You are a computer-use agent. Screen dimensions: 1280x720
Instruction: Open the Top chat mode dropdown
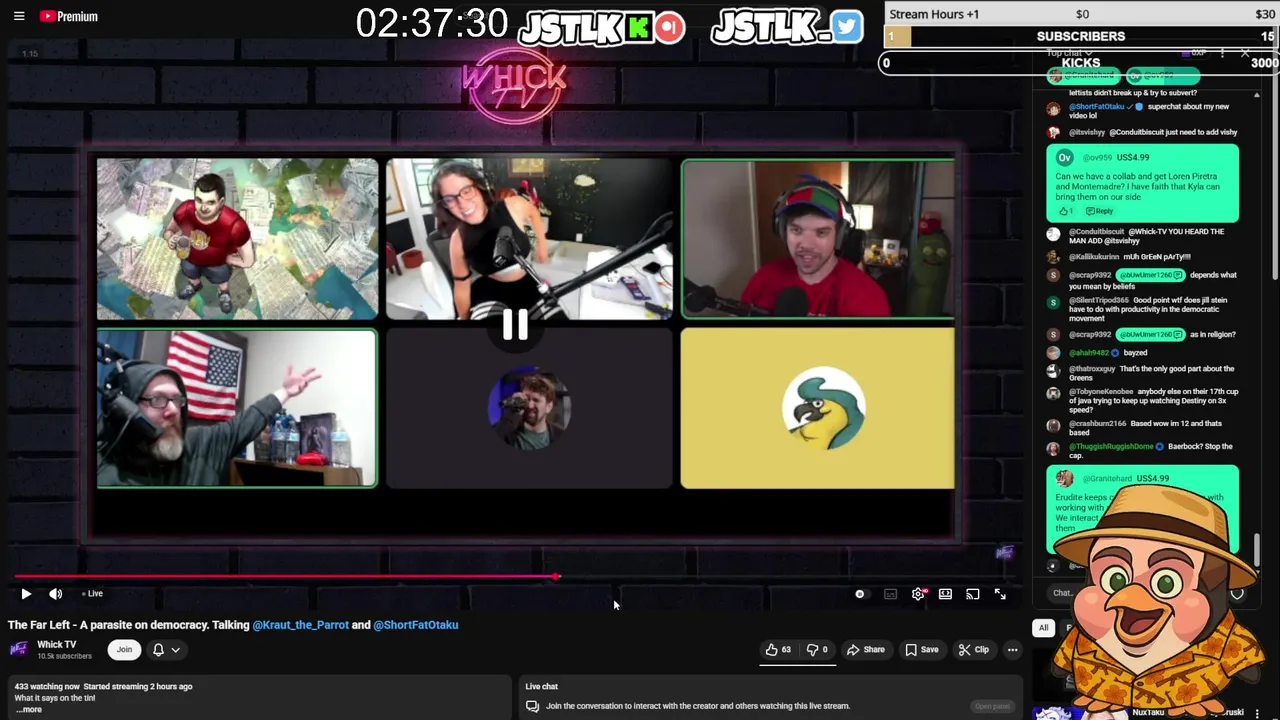tap(1069, 52)
